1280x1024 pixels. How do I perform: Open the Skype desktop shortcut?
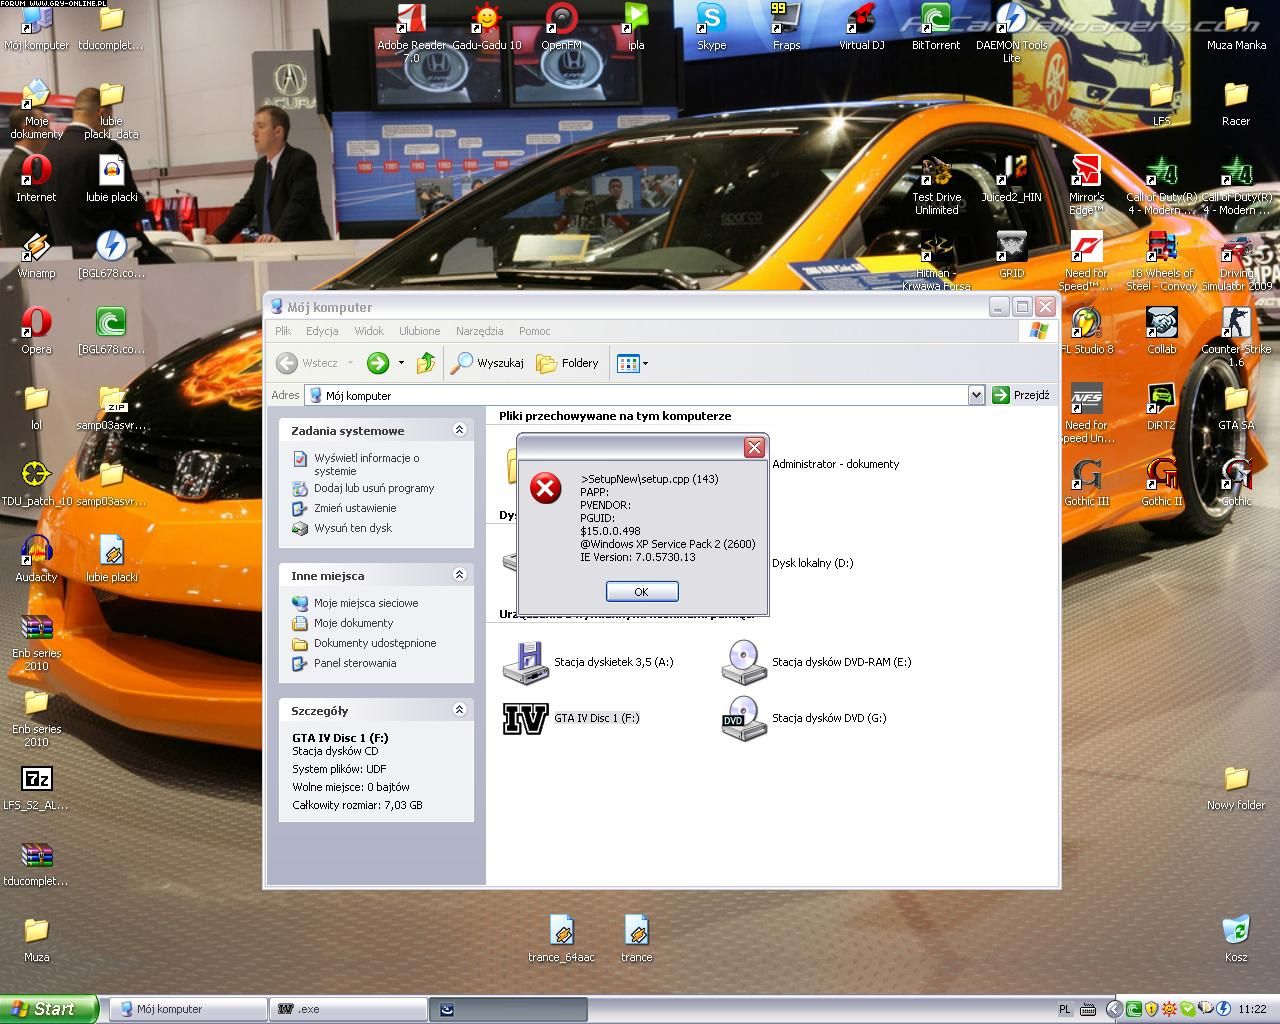point(711,28)
